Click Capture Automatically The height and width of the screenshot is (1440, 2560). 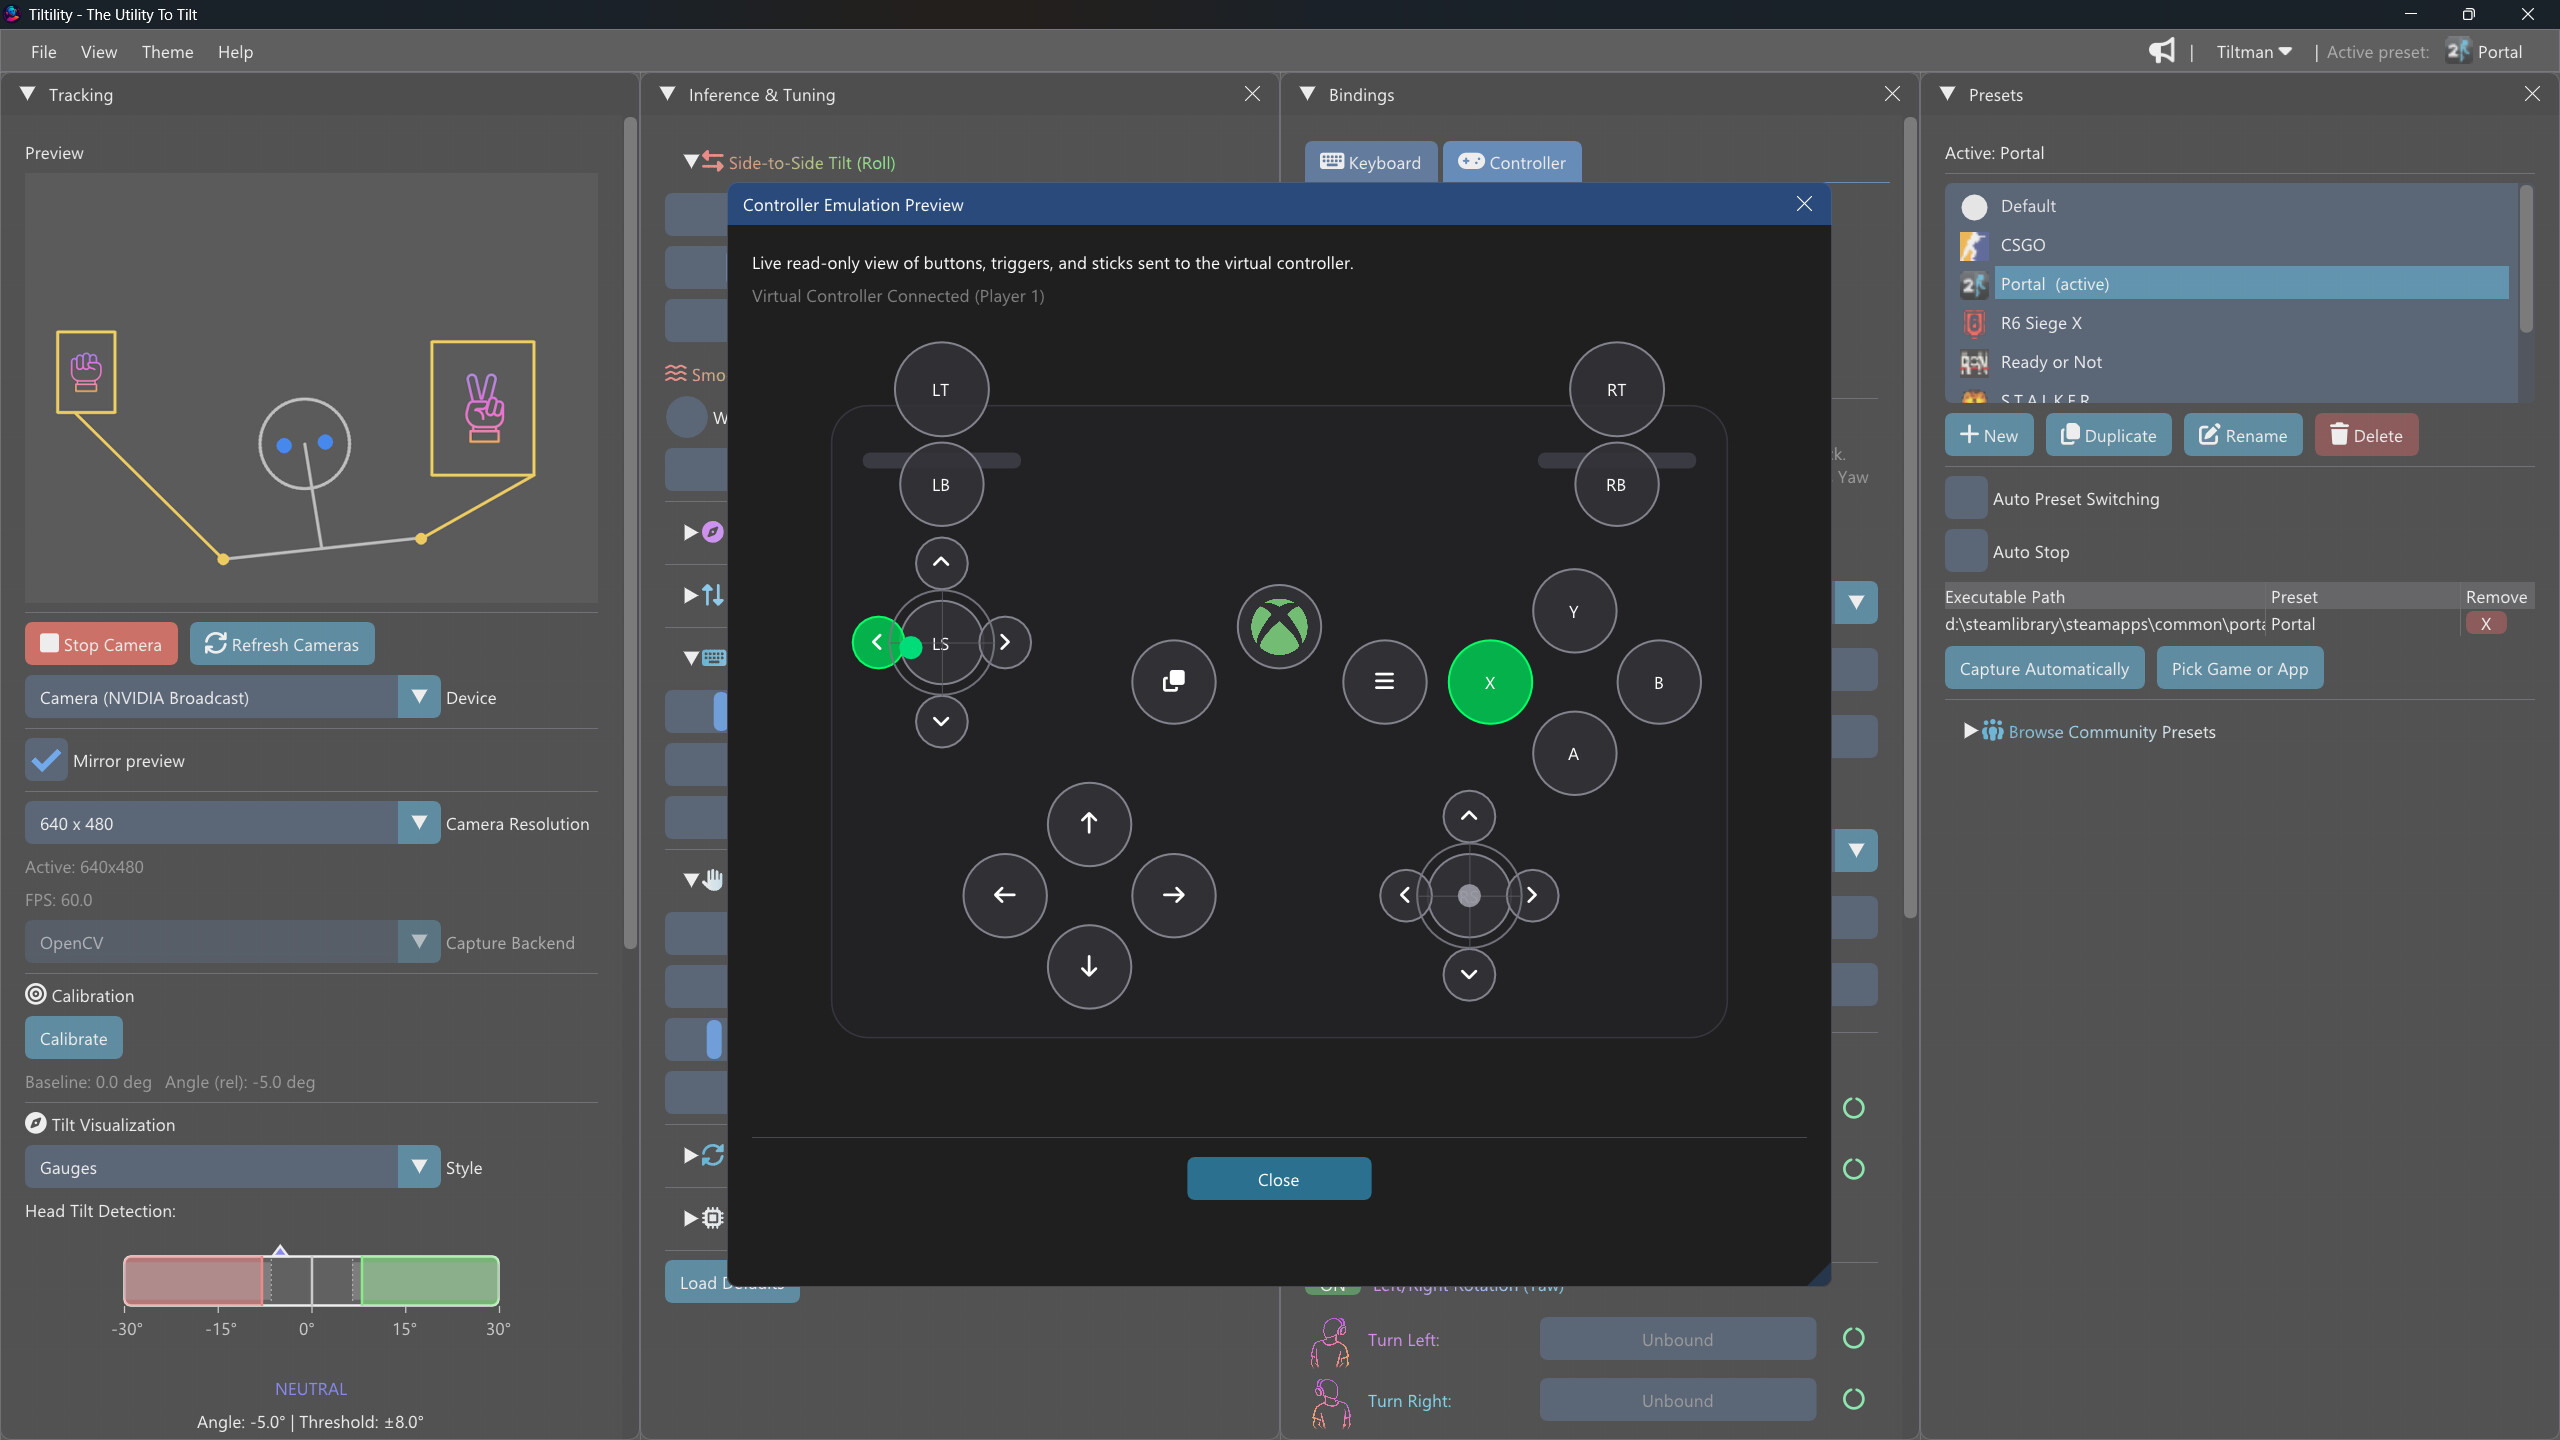2044,668
